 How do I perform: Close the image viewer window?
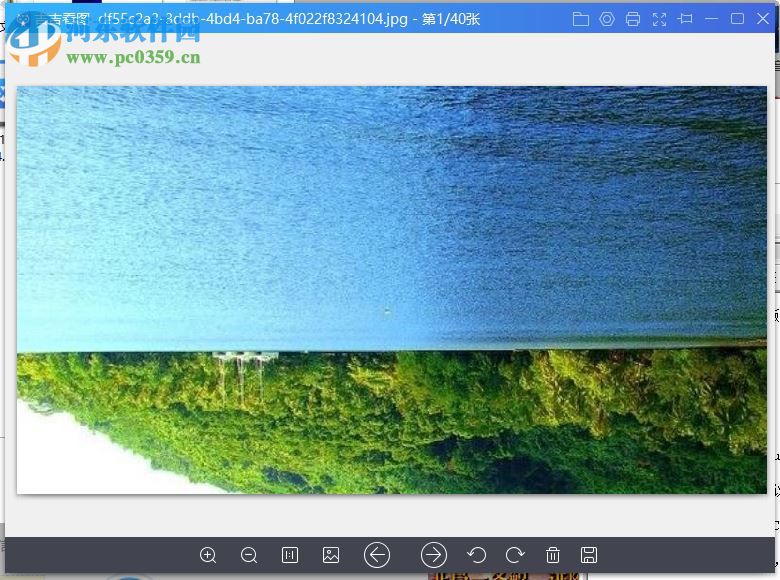point(763,19)
